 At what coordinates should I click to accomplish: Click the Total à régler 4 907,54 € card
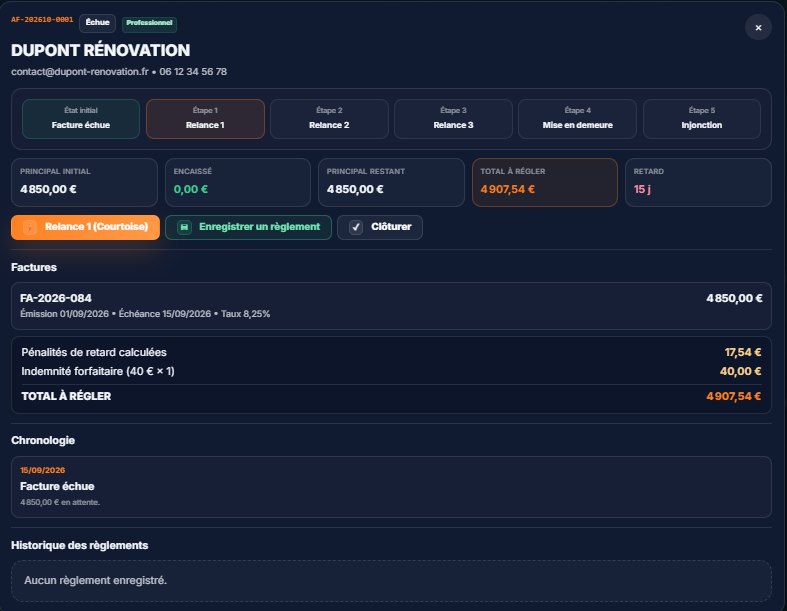tap(545, 183)
